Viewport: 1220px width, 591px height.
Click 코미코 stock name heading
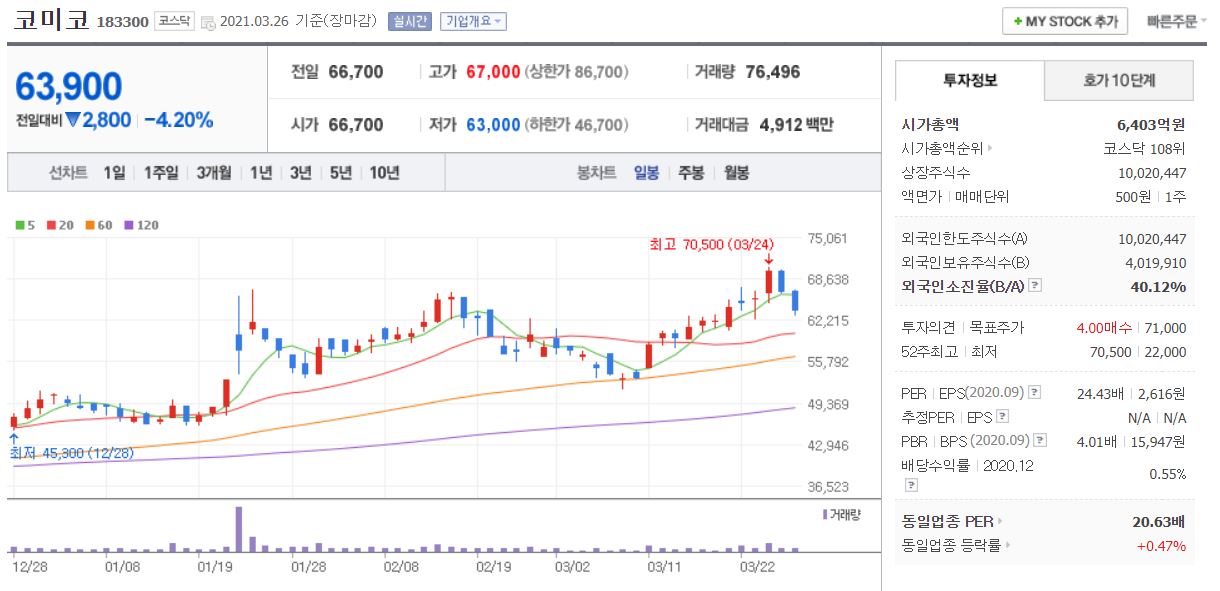pyautogui.click(x=51, y=21)
